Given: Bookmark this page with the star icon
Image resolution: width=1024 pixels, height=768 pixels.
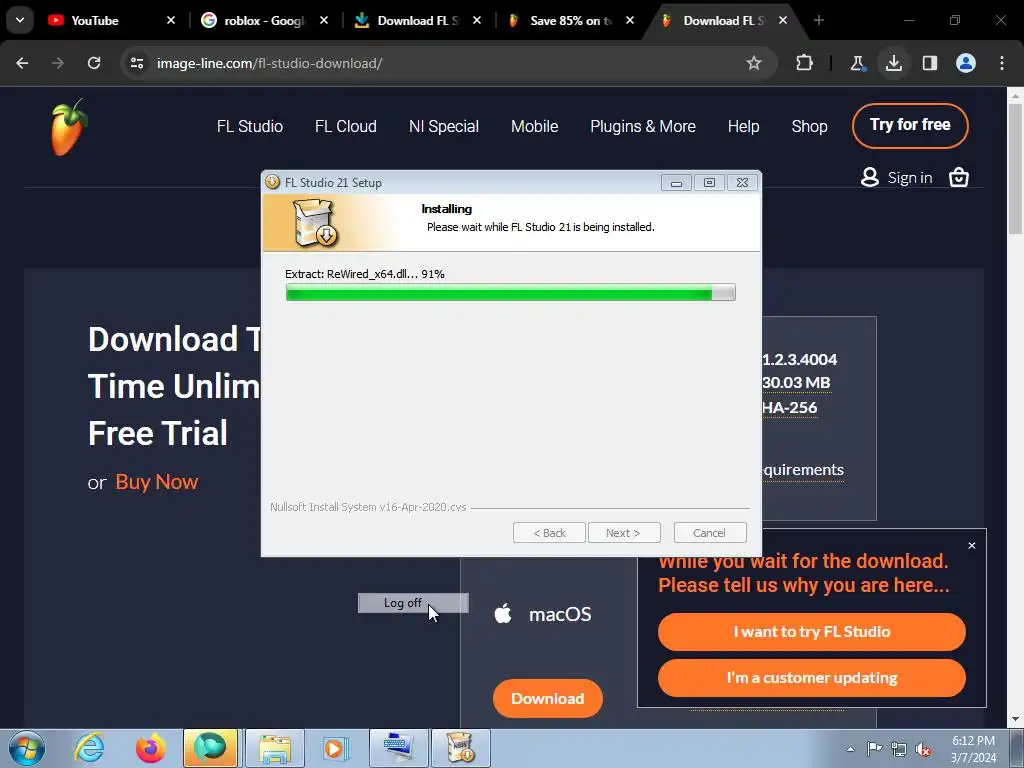Looking at the screenshot, I should 754,63.
